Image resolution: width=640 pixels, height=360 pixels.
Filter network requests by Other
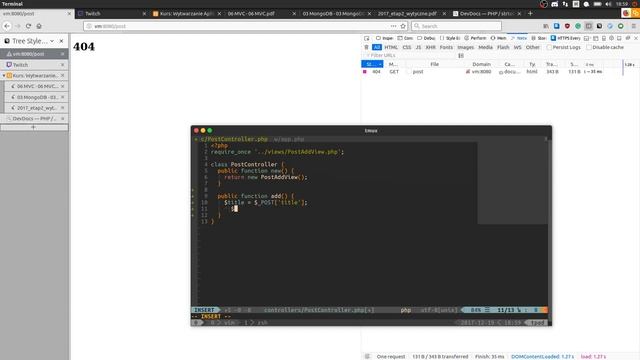point(532,47)
